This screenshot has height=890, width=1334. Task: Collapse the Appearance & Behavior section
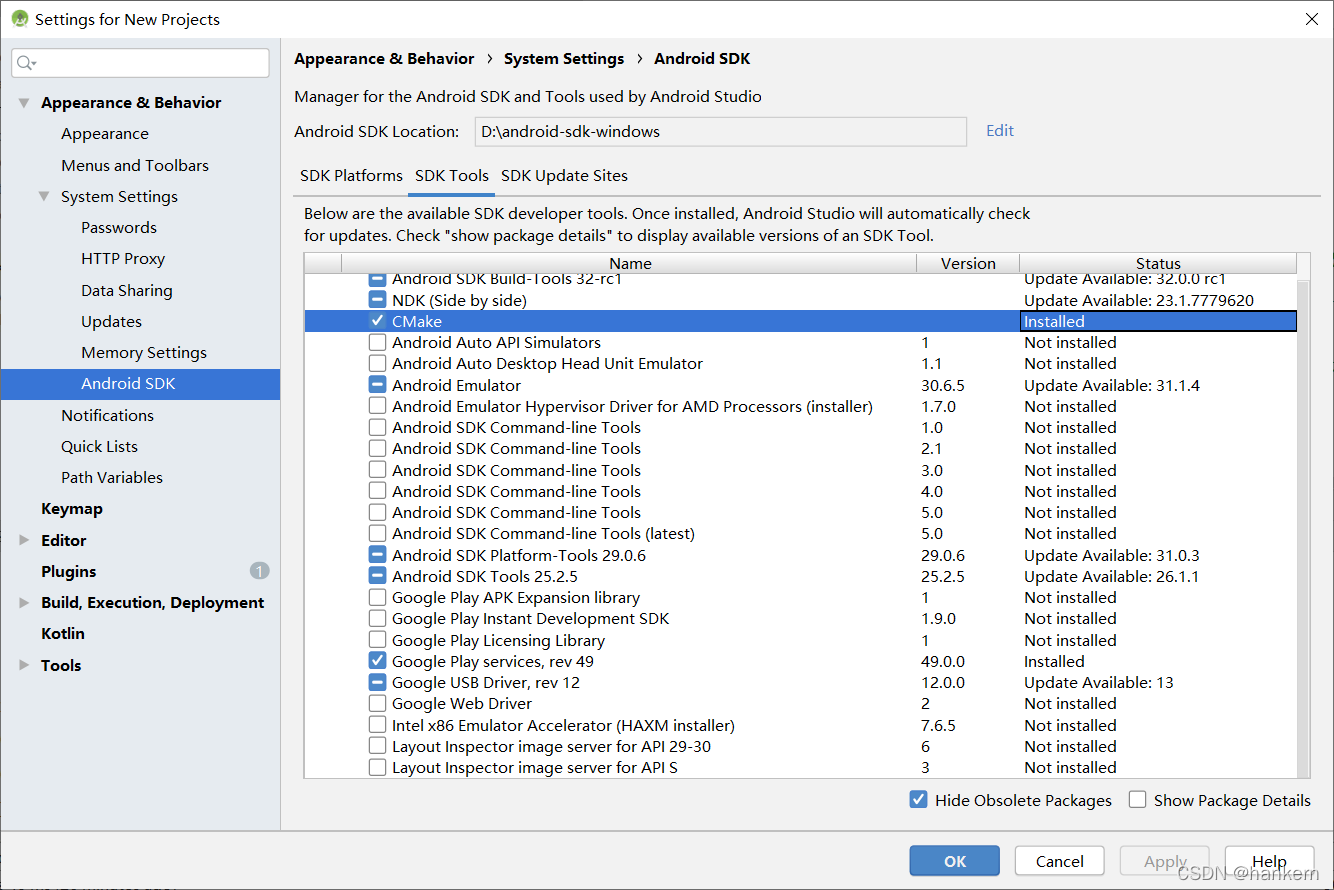tap(24, 103)
